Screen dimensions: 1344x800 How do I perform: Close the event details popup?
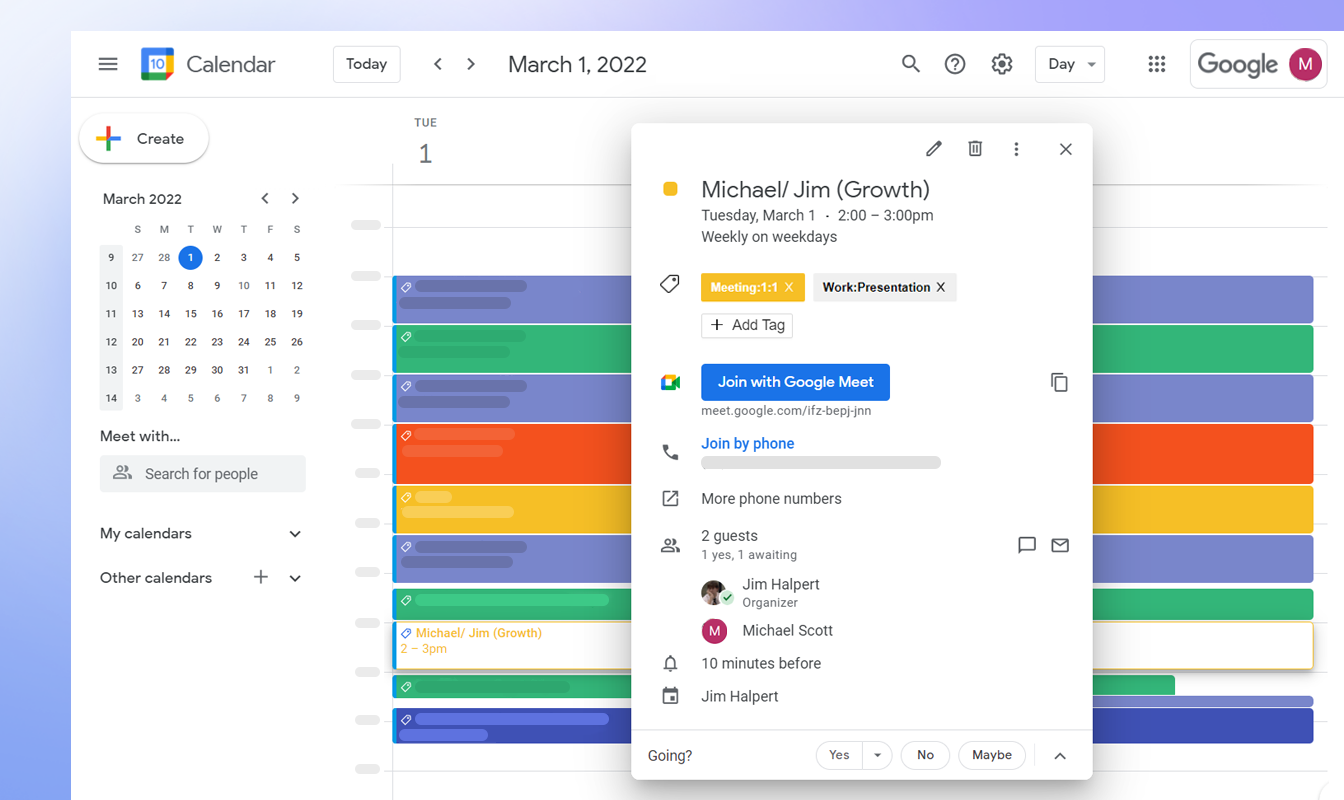coord(1065,149)
